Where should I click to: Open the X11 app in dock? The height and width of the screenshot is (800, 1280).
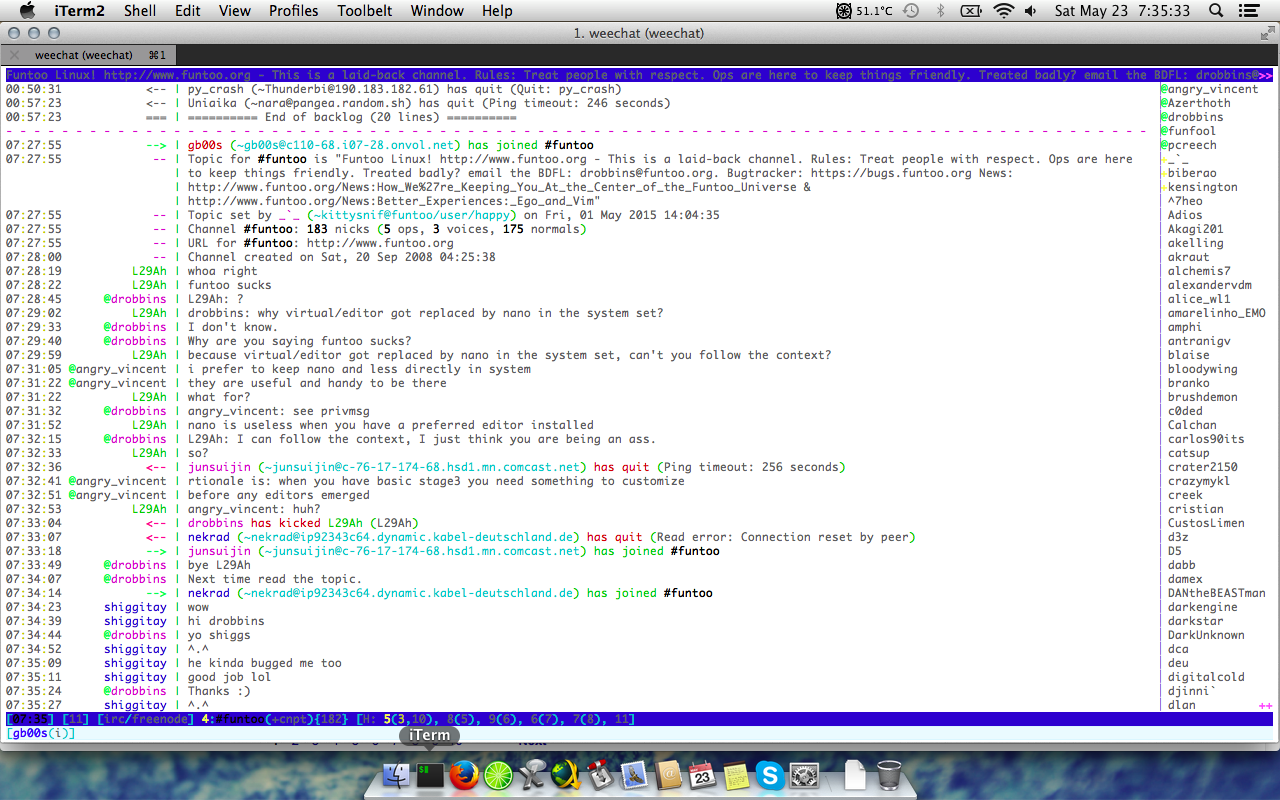(532, 775)
